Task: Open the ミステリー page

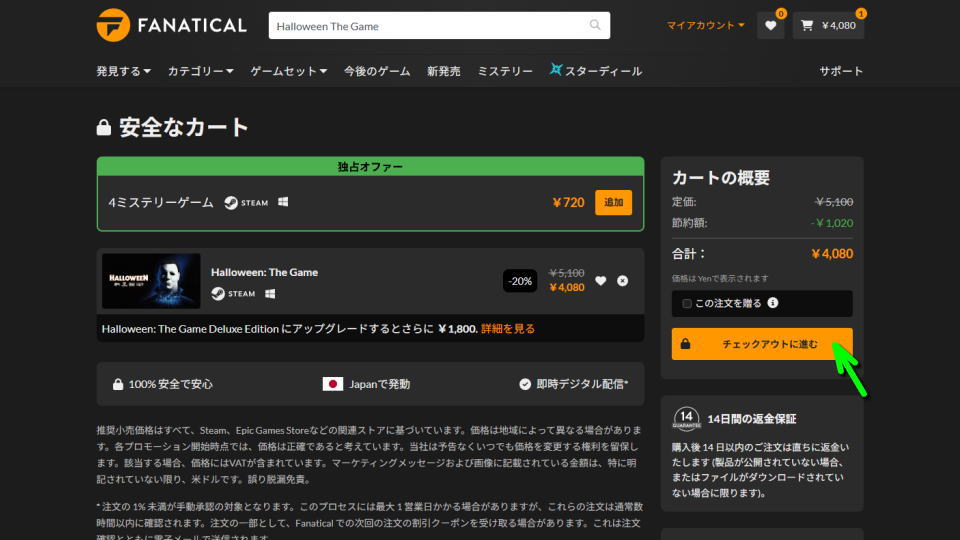Action: pos(504,71)
